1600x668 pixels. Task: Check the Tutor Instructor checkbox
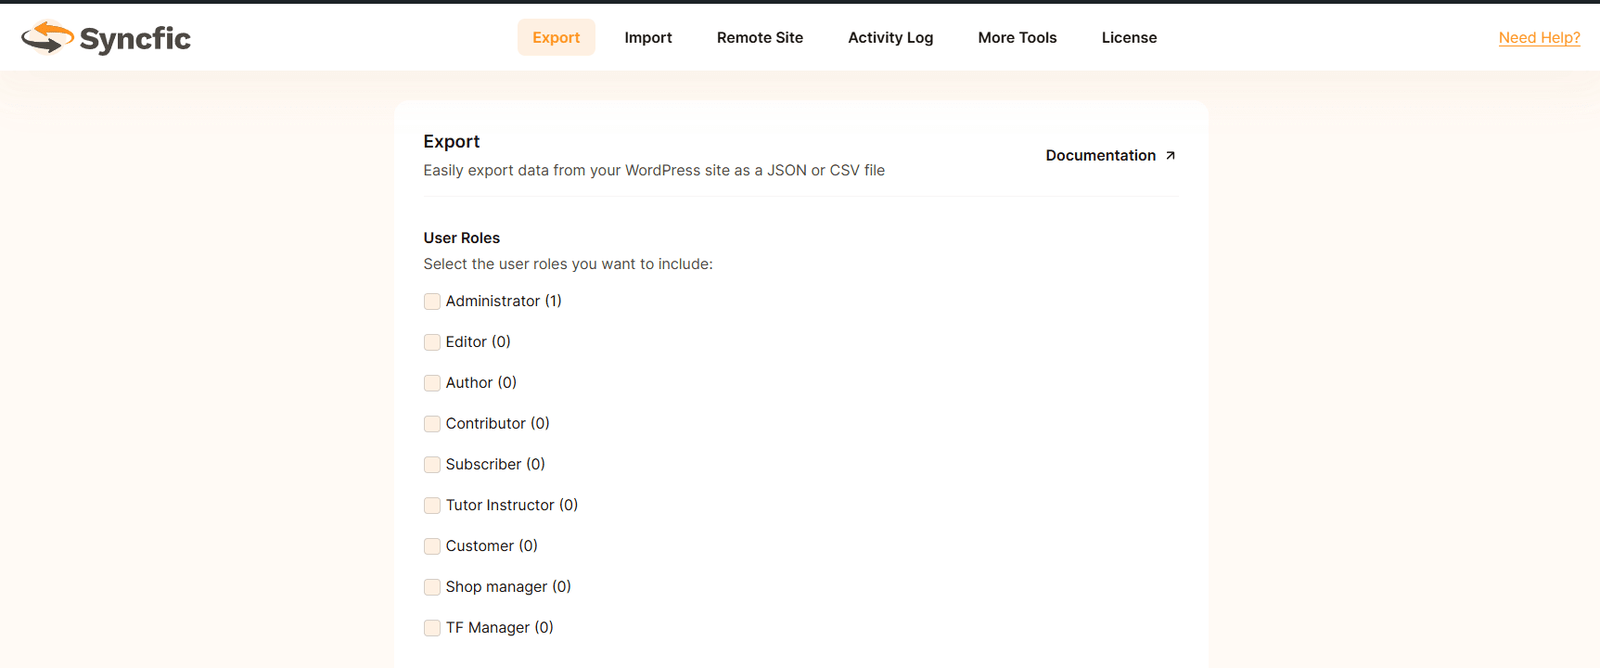point(432,506)
